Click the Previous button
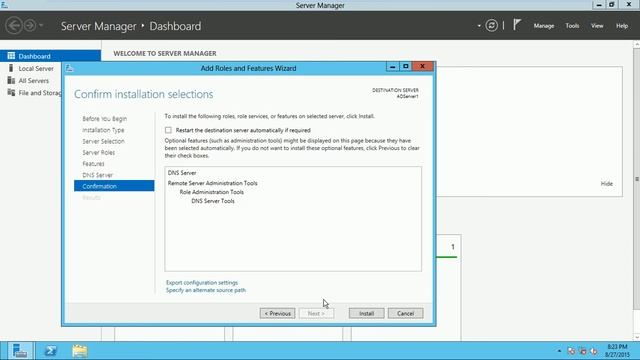 pos(277,313)
